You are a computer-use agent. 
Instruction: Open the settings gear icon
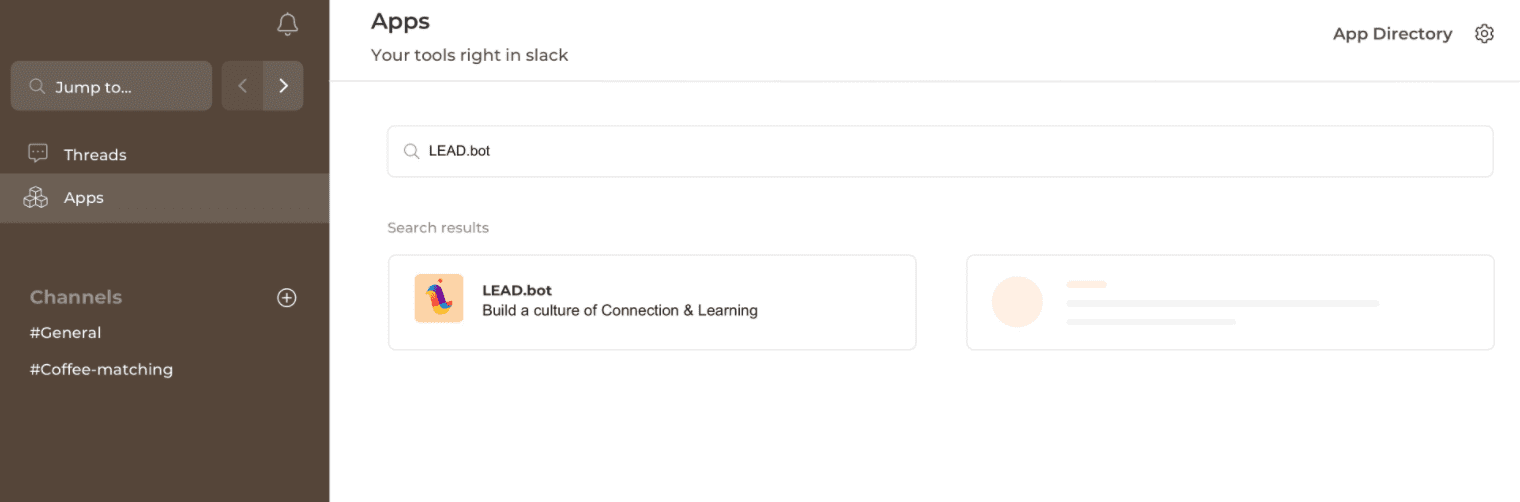coord(1484,34)
